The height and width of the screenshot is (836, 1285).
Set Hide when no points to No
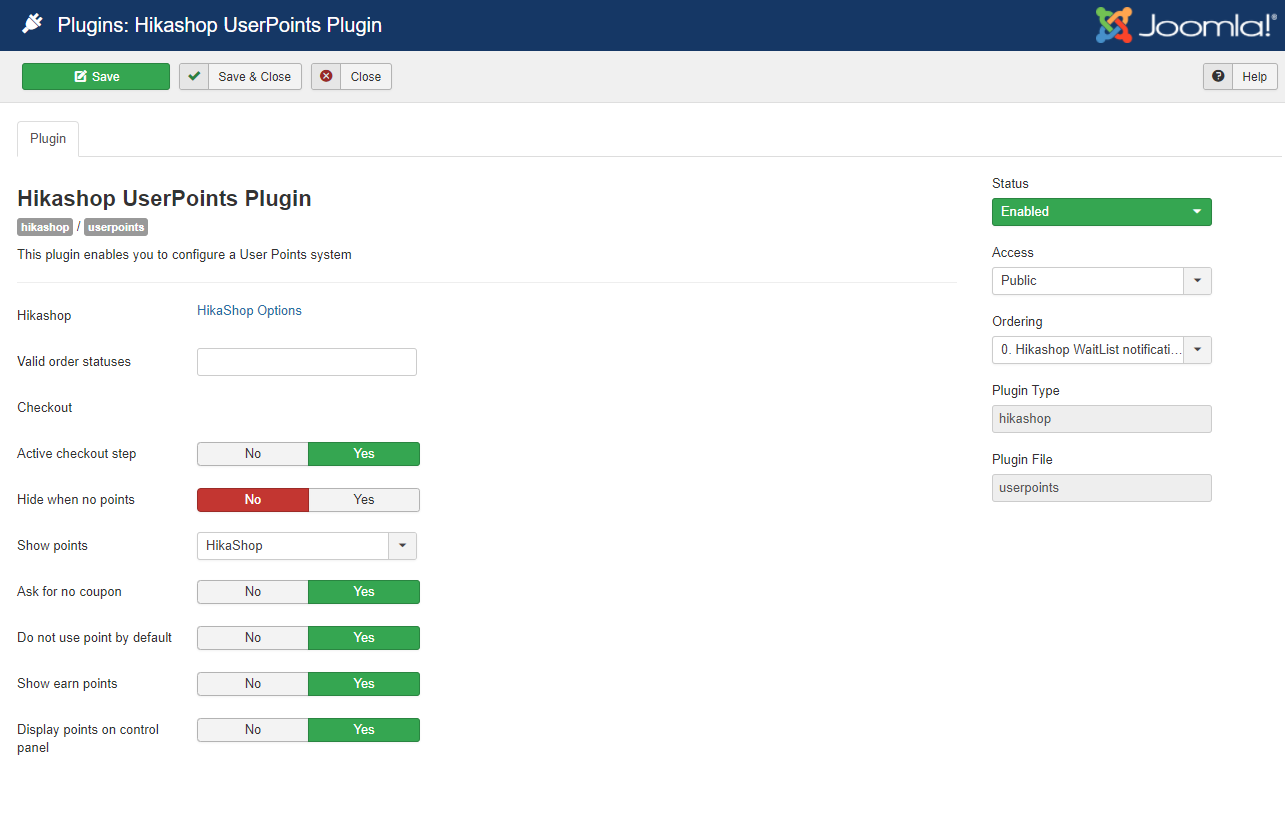(x=253, y=500)
